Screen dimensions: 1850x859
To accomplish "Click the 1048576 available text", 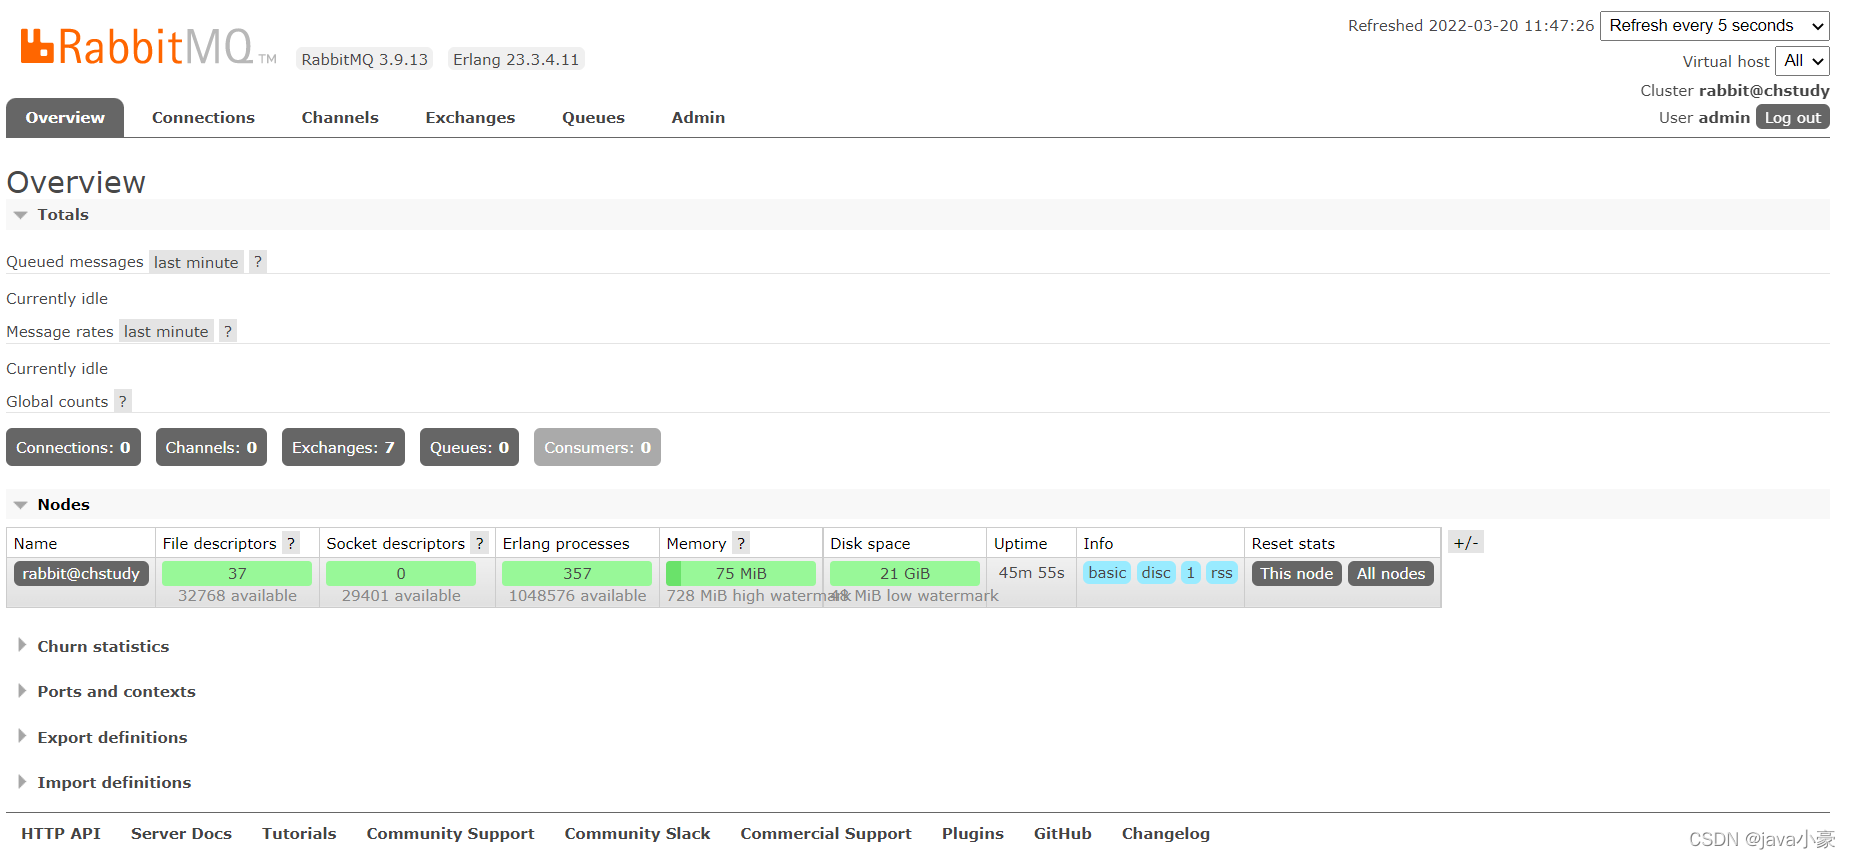I will click(x=577, y=595).
